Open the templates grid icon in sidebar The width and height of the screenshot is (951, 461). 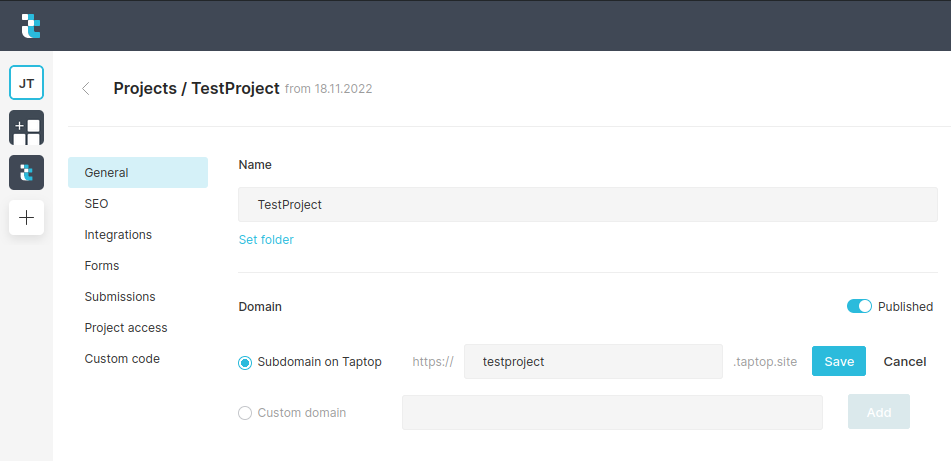point(26,128)
